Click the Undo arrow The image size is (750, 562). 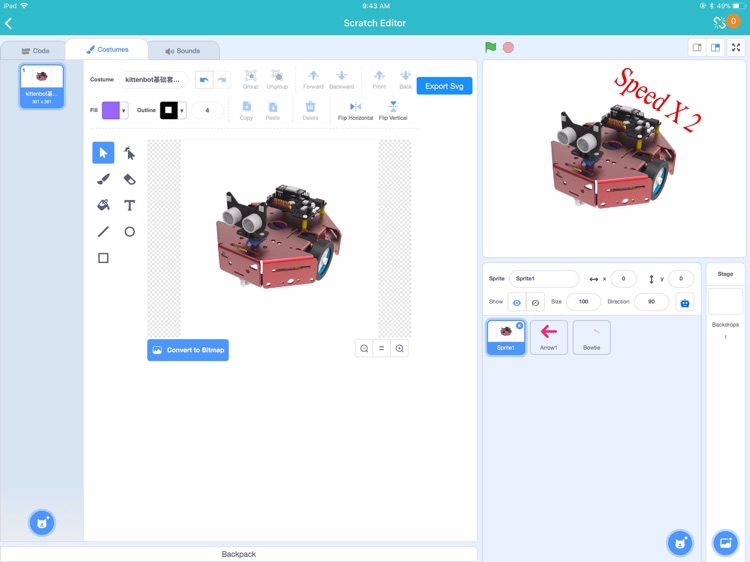coord(204,80)
